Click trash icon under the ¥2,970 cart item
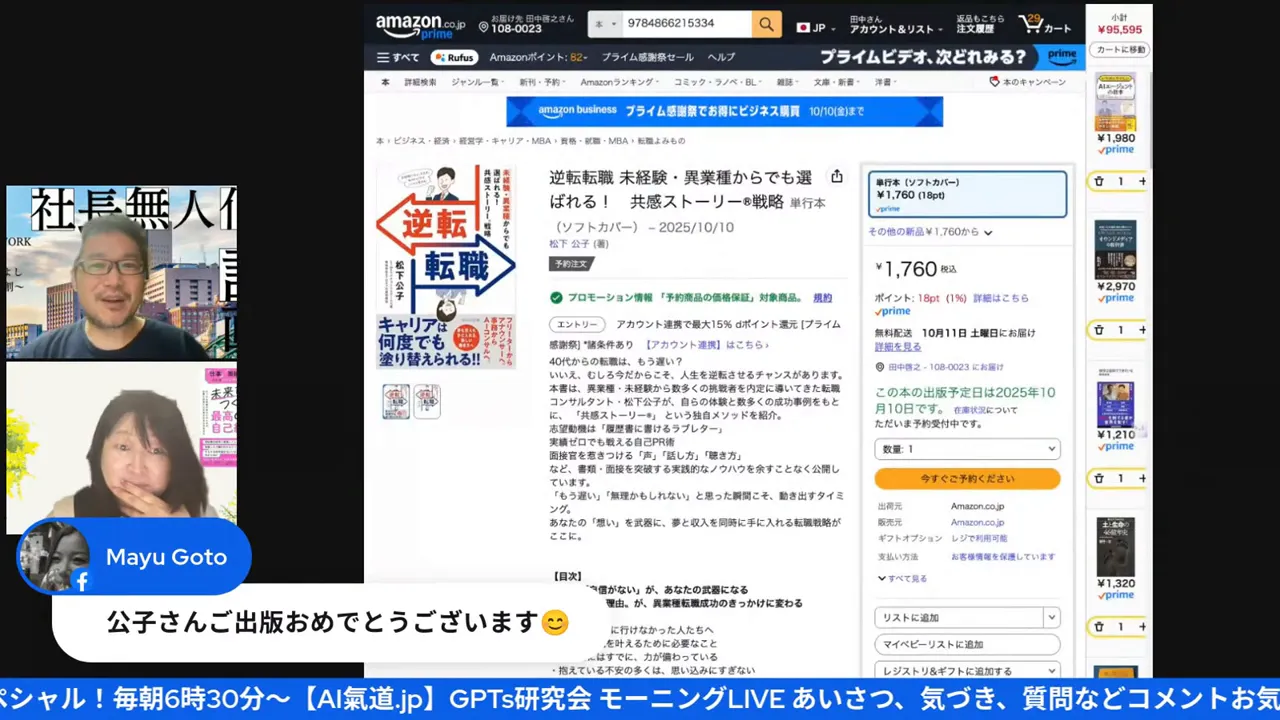The height and width of the screenshot is (720, 1280). (1099, 330)
